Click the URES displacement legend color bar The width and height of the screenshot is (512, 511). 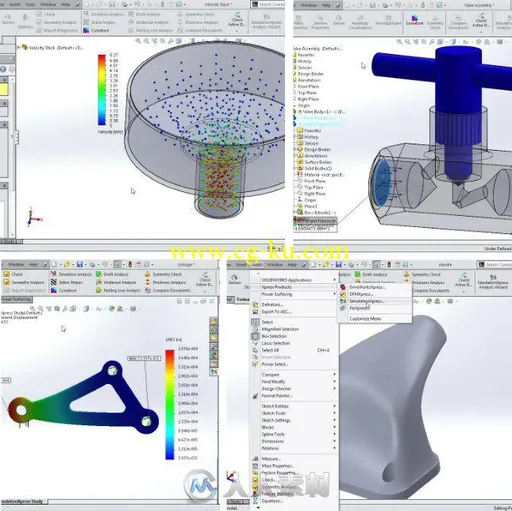click(170, 404)
